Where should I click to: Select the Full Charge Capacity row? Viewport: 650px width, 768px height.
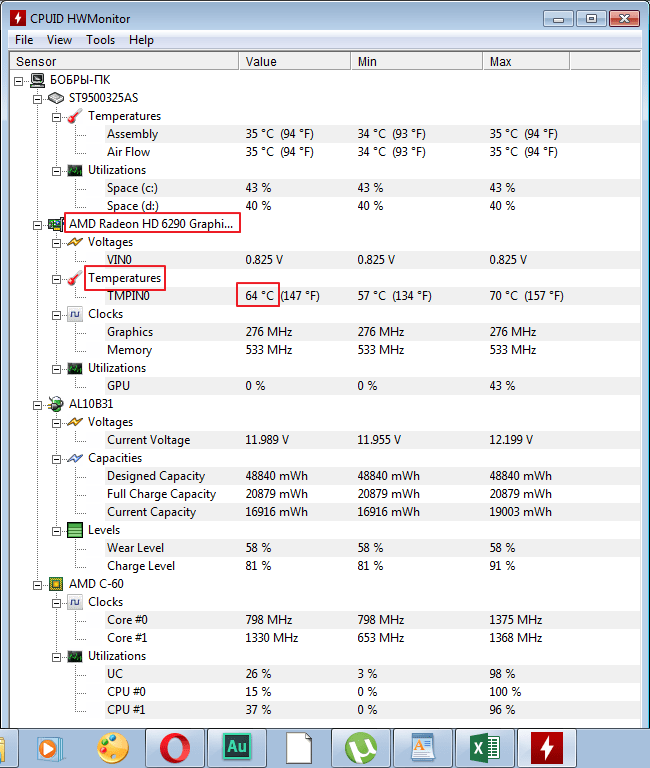pos(372,494)
